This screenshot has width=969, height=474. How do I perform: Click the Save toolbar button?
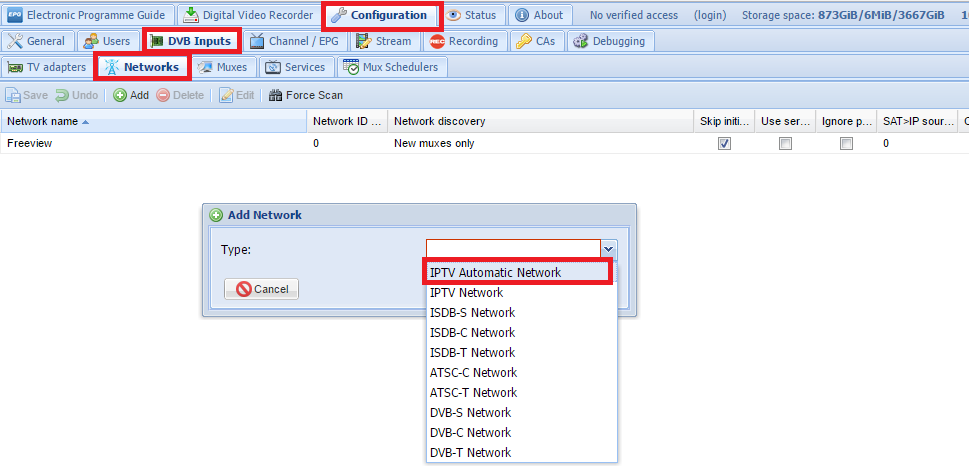tap(27, 95)
